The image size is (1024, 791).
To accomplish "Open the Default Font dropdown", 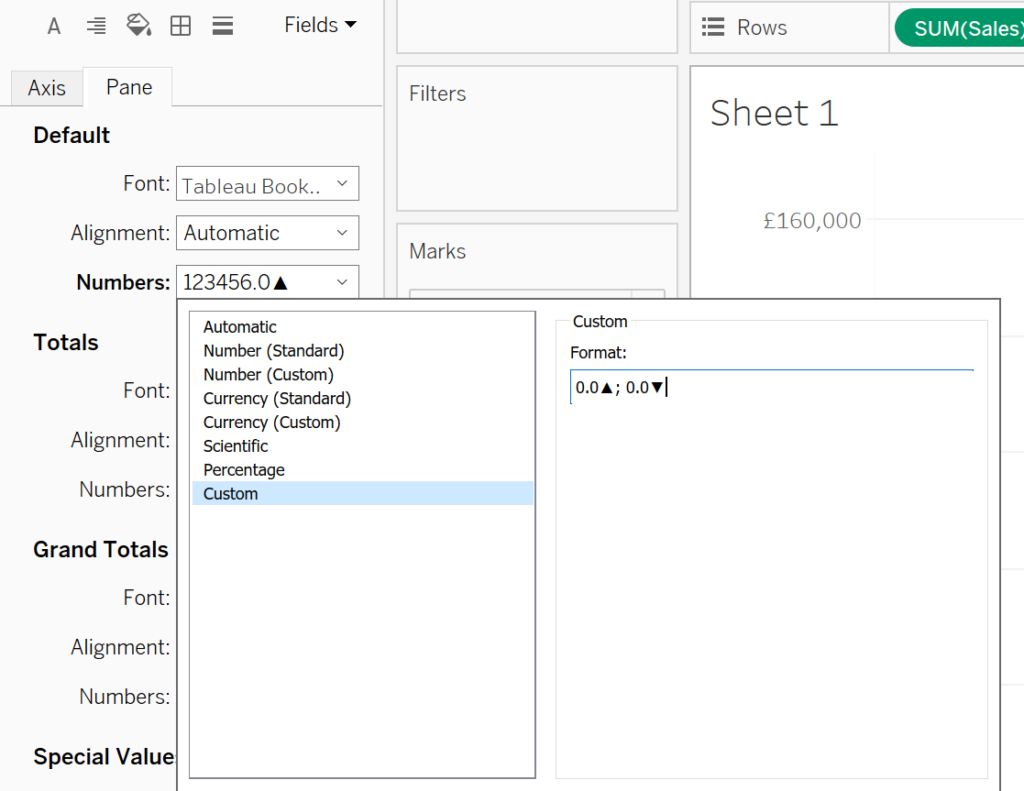I will tap(267, 184).
